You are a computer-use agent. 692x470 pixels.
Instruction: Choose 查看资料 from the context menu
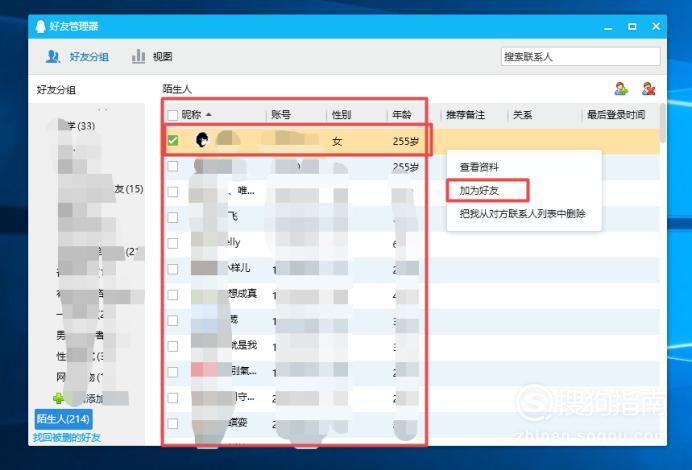point(479,167)
